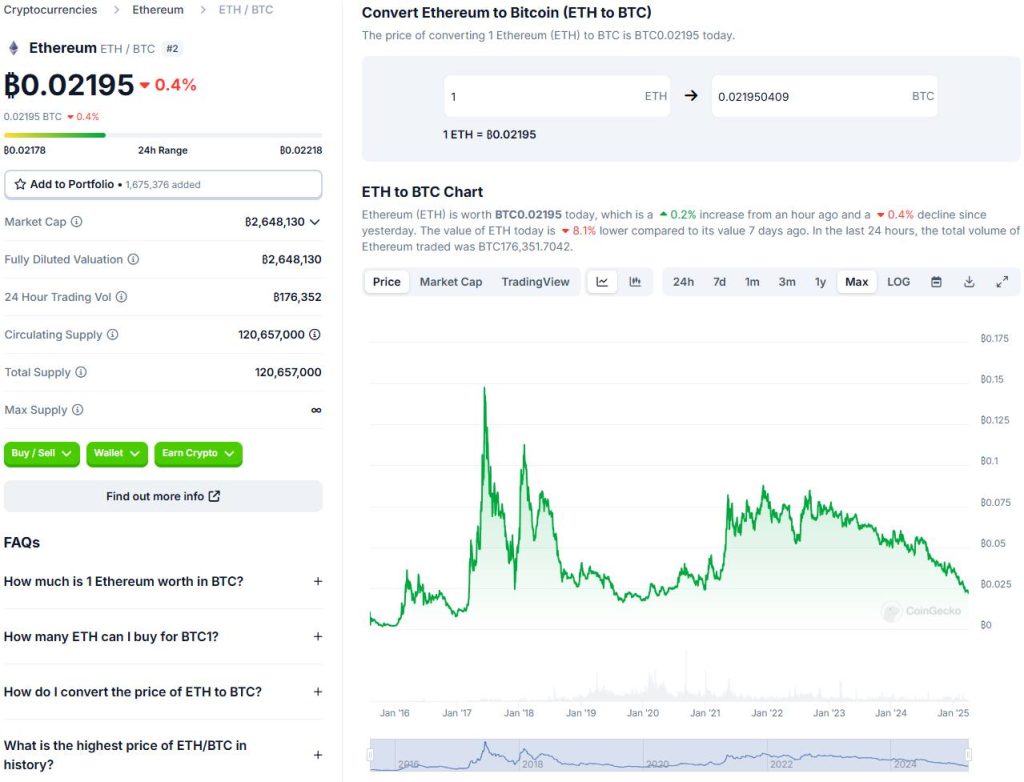Open the Earn Crypto dropdown
The width and height of the screenshot is (1024, 782).
coord(198,454)
